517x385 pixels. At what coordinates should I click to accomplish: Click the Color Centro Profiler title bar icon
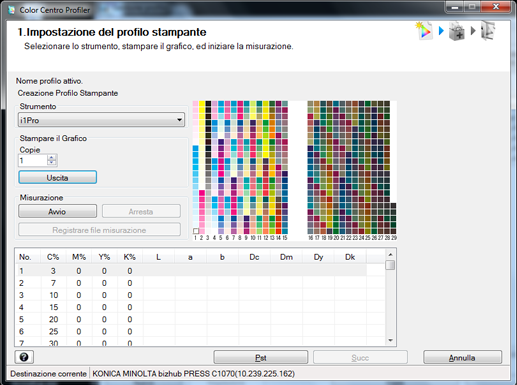12,10
